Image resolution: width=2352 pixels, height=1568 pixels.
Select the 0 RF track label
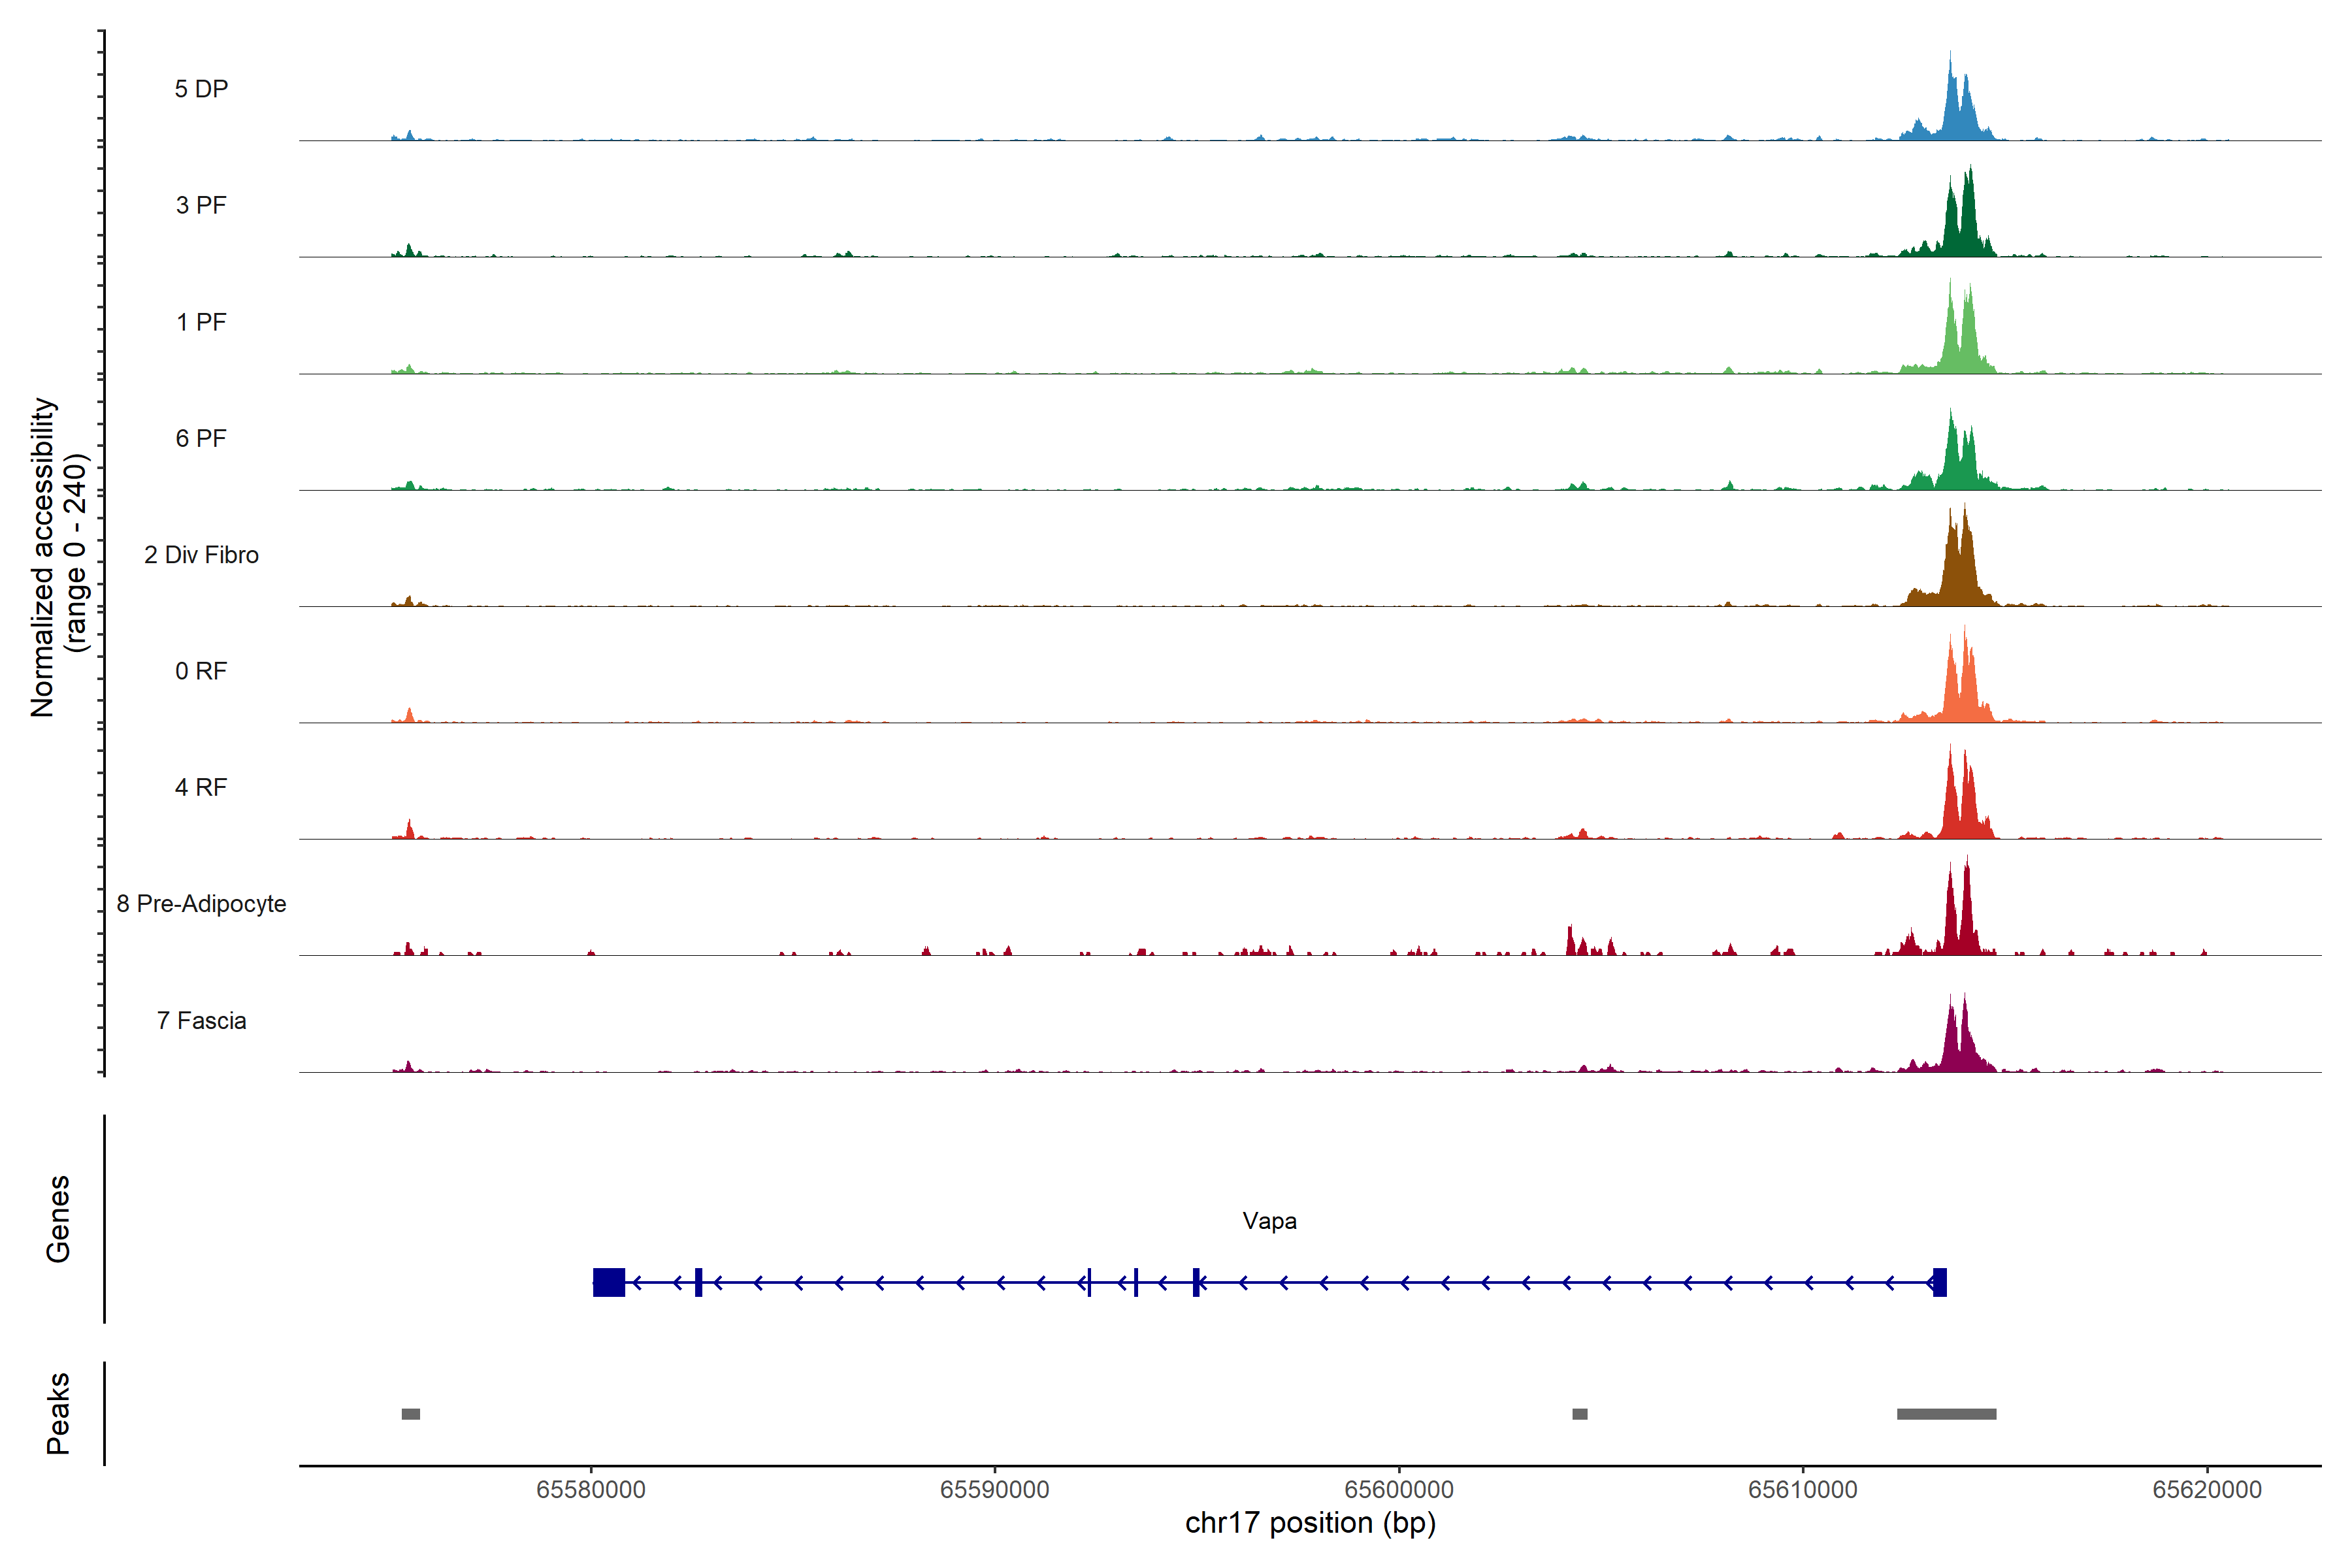tap(201, 671)
